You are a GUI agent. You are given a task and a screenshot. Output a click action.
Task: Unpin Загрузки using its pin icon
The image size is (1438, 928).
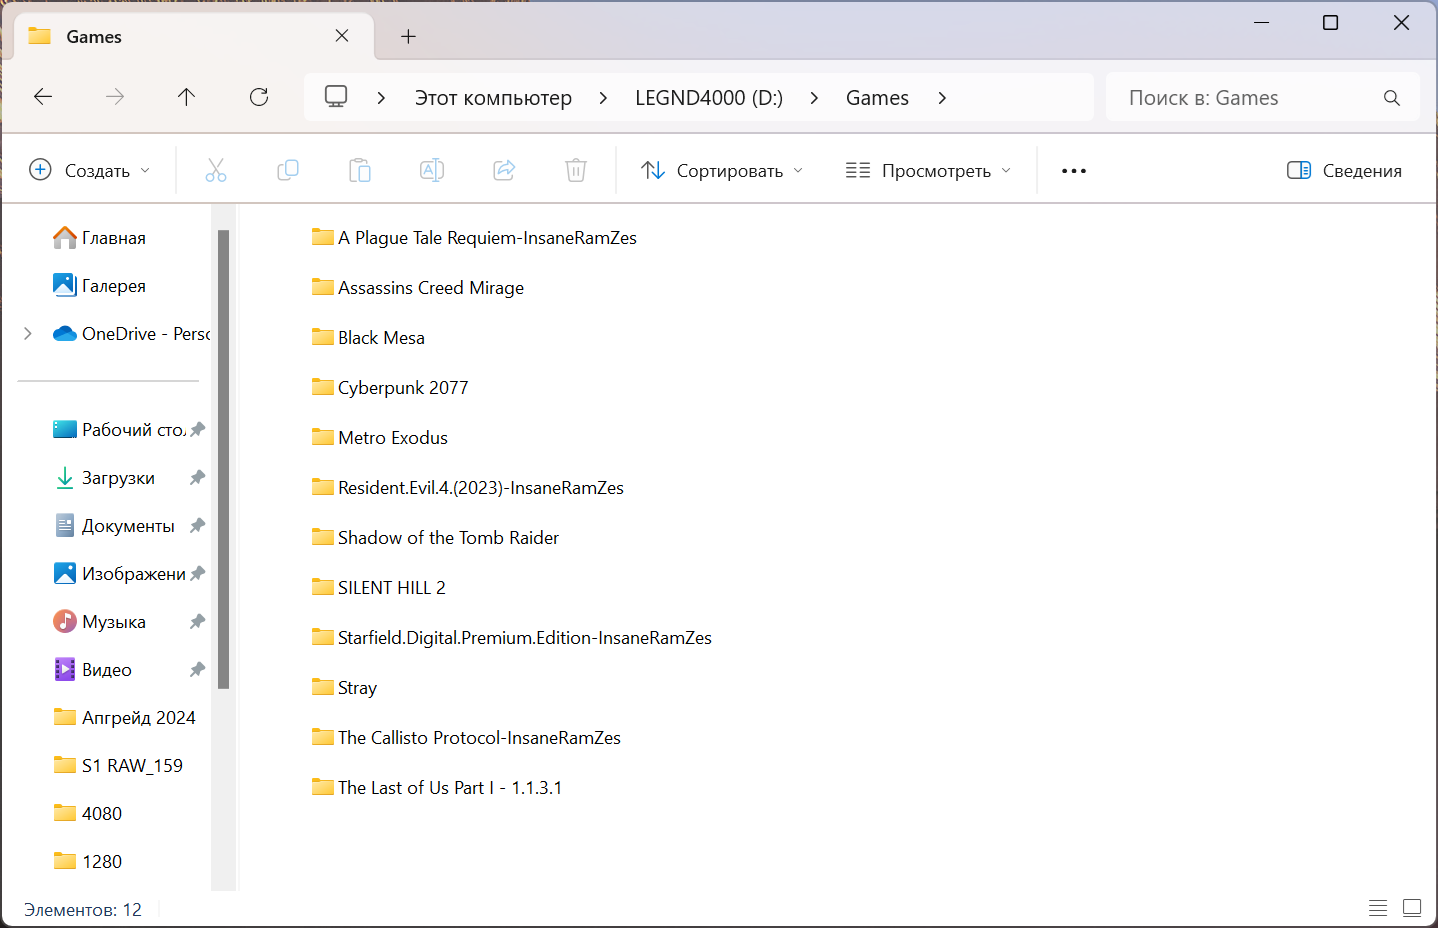[197, 478]
